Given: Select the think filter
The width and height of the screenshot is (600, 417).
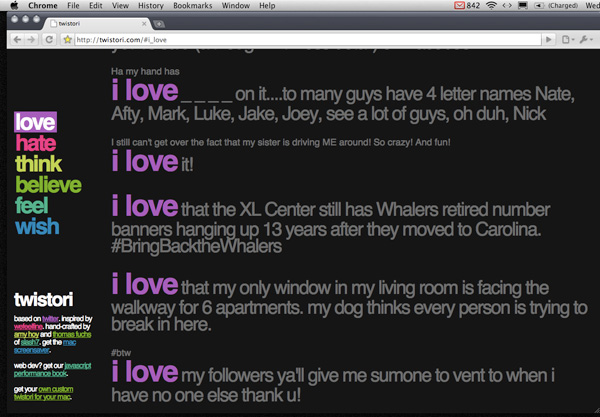Looking at the screenshot, I should 39,164.
